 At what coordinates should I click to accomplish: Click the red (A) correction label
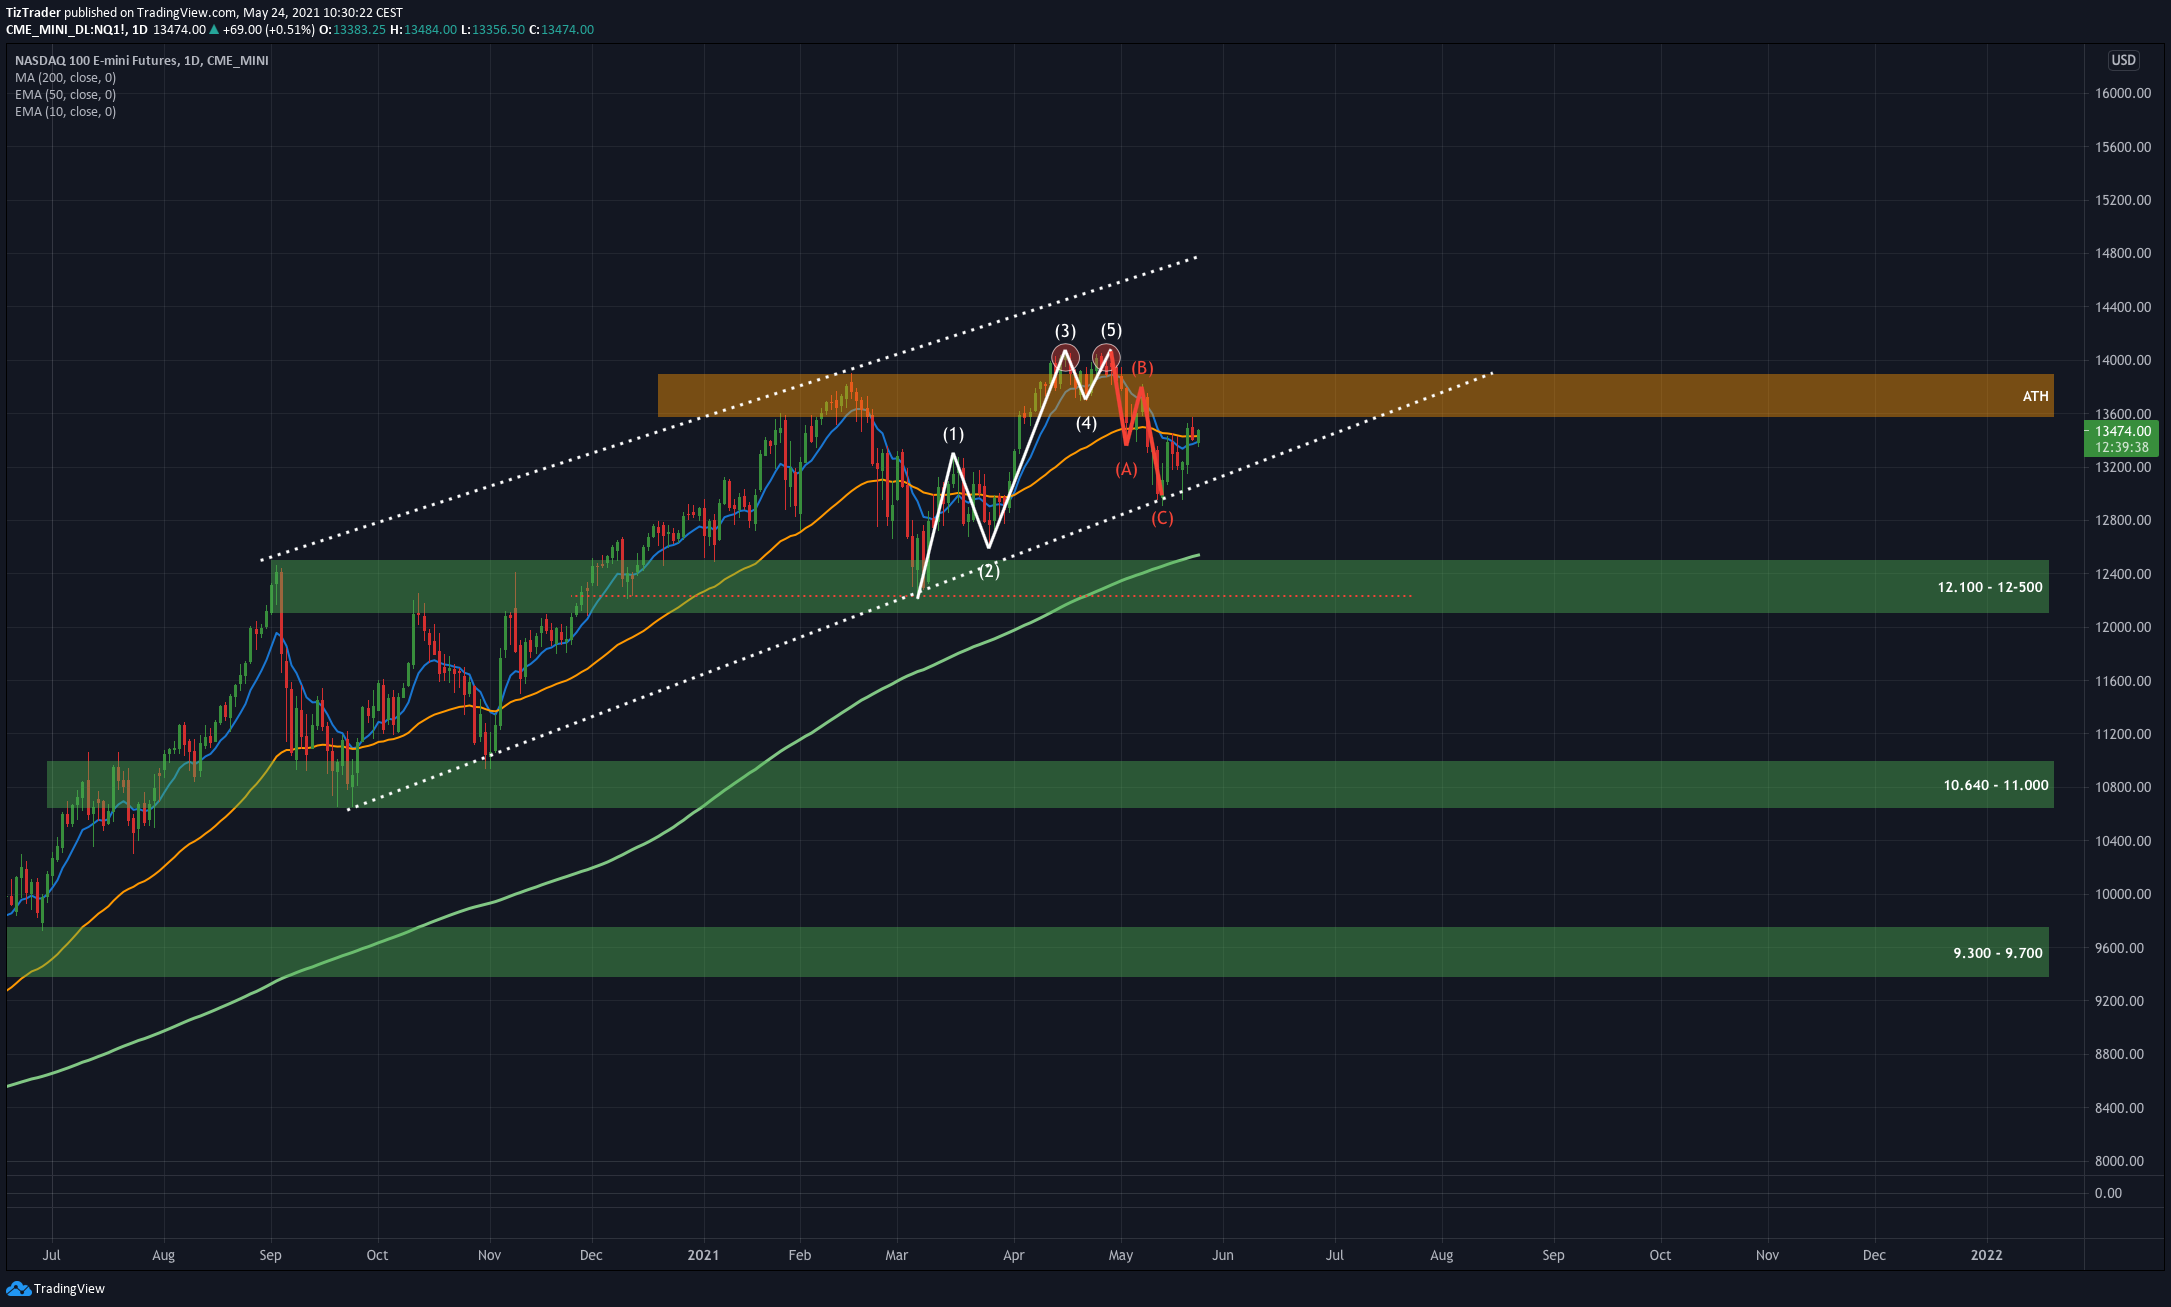[1126, 469]
